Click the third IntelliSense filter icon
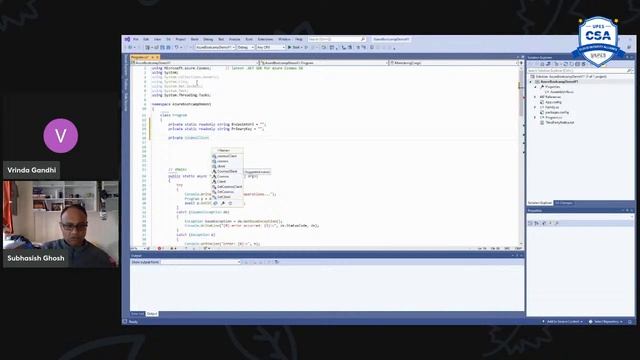640x360 pixels. (231, 203)
